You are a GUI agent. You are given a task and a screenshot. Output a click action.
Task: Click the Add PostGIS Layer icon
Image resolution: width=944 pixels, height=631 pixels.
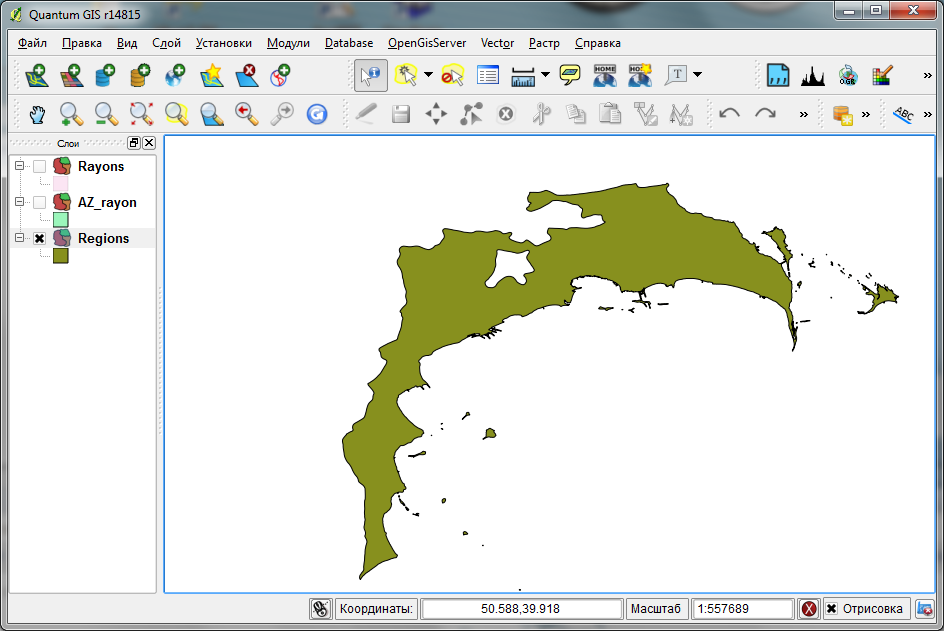click(x=105, y=75)
